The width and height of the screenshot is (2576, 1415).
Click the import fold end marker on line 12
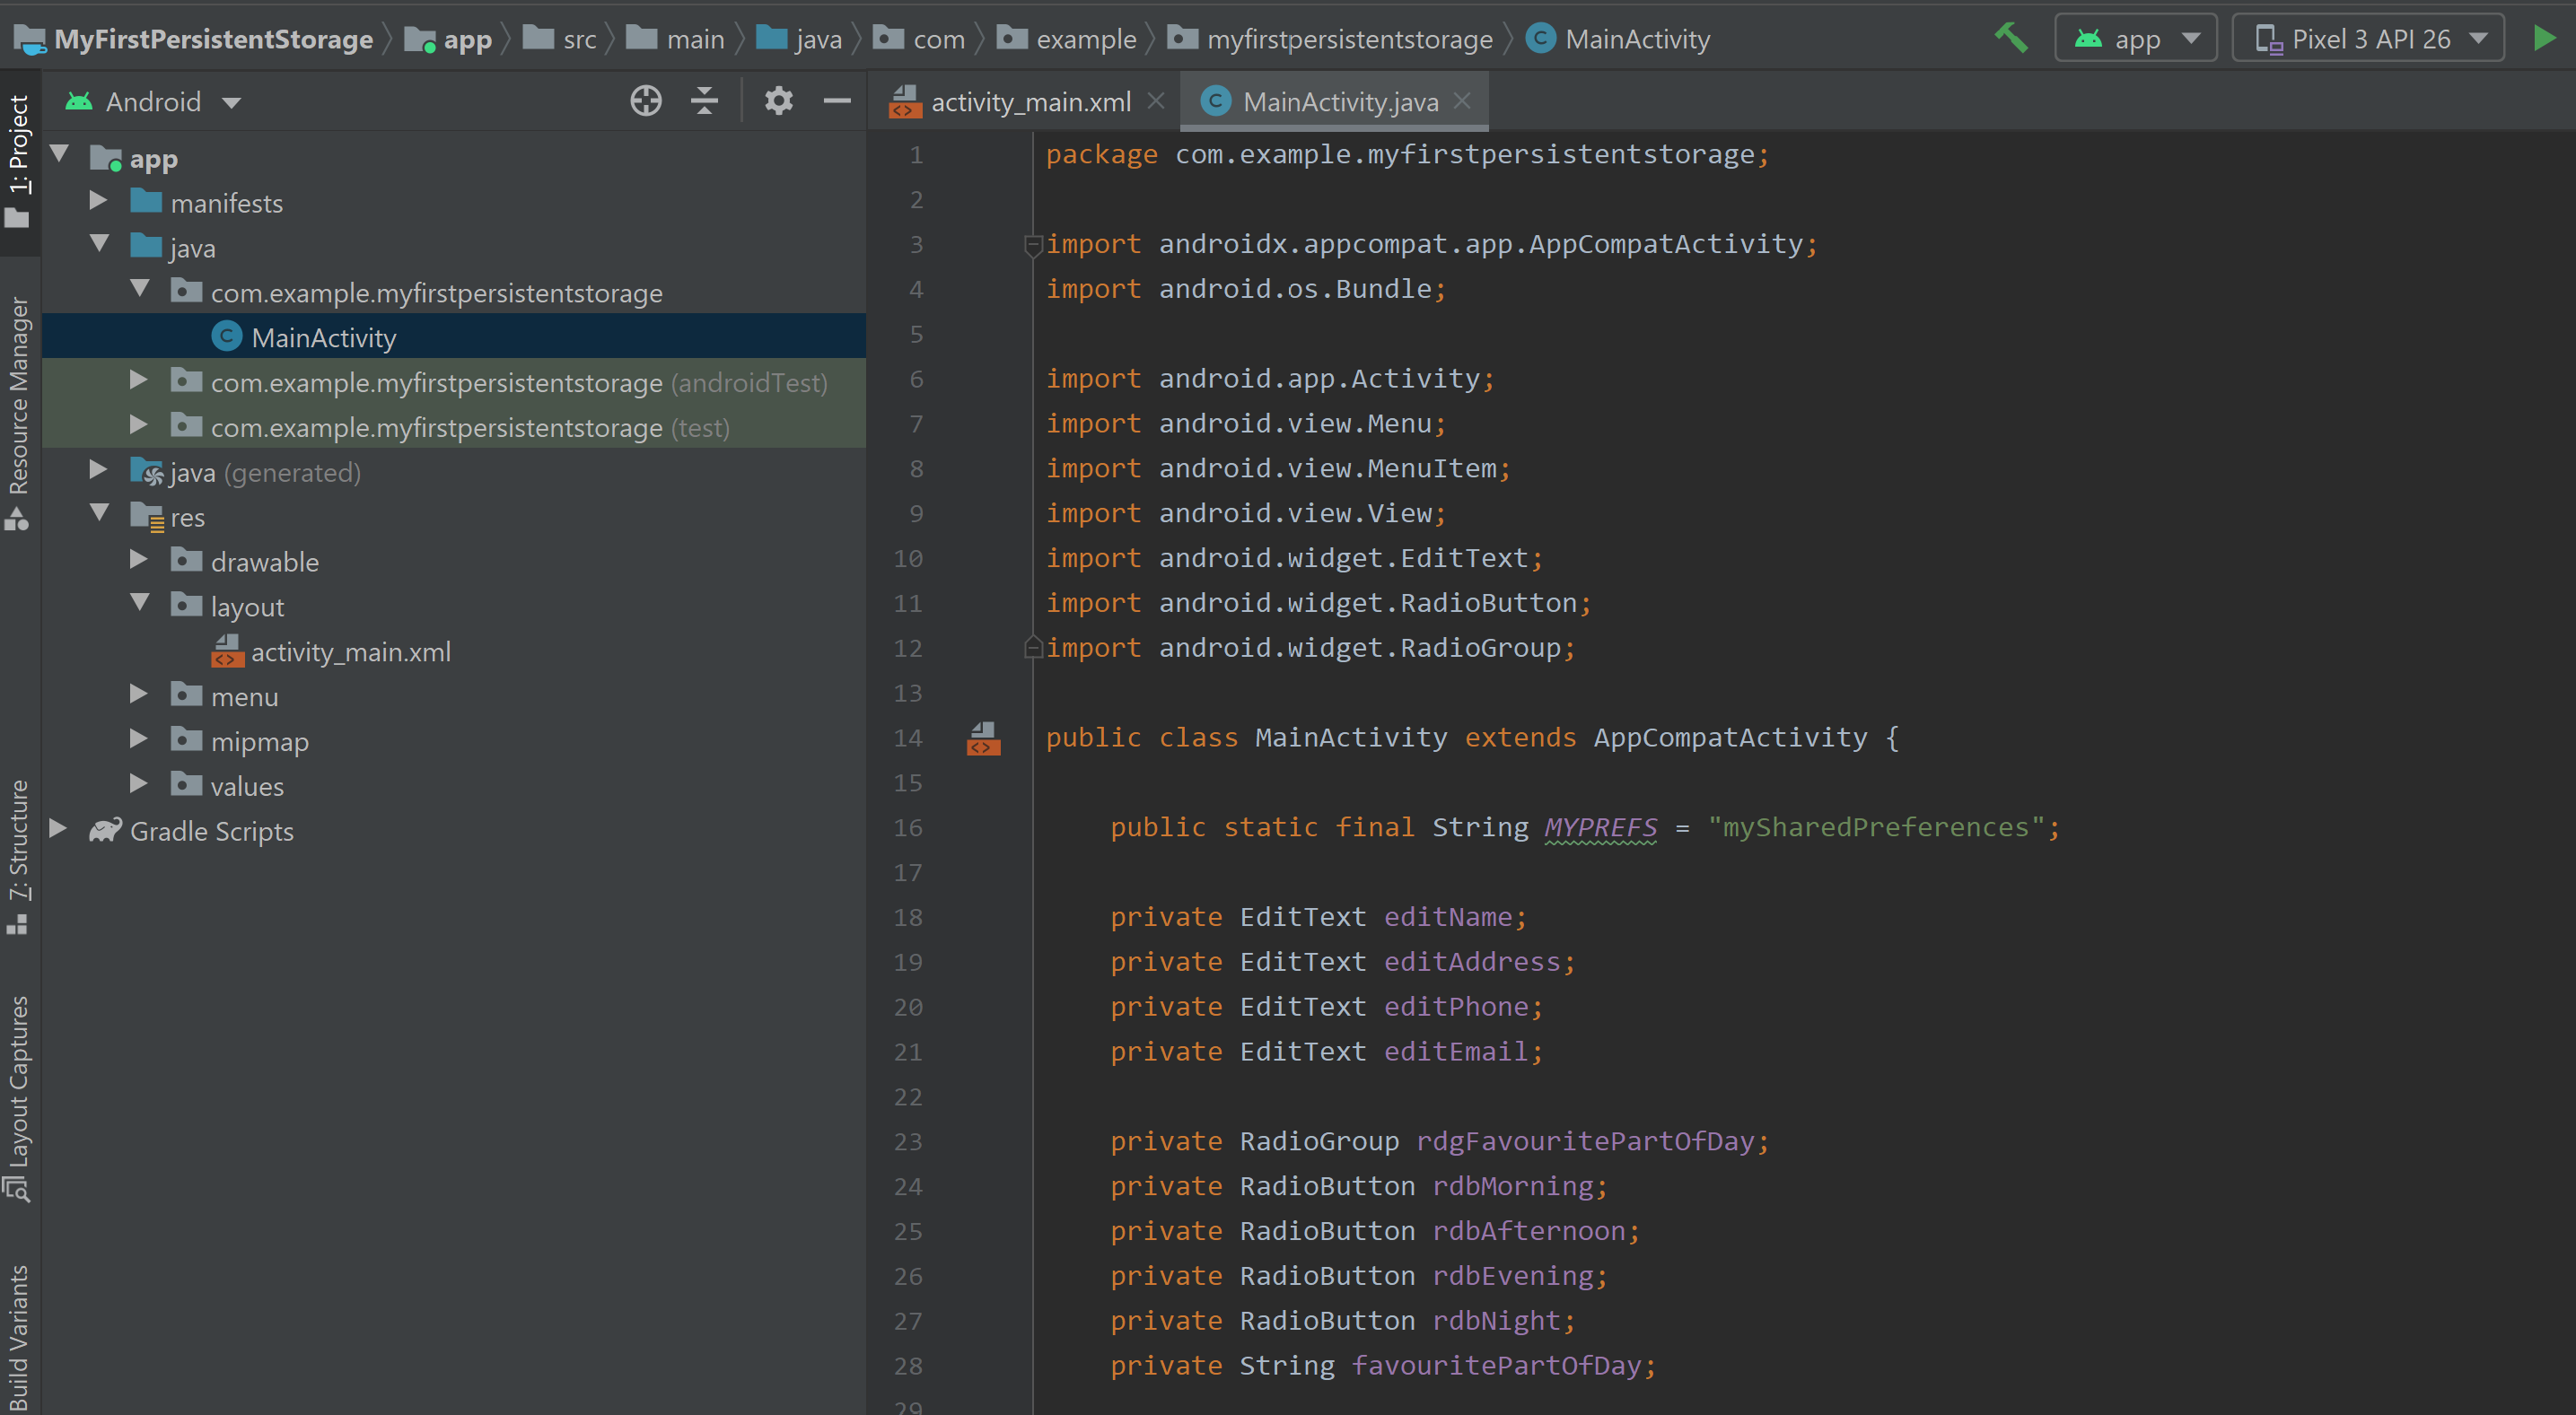1032,647
